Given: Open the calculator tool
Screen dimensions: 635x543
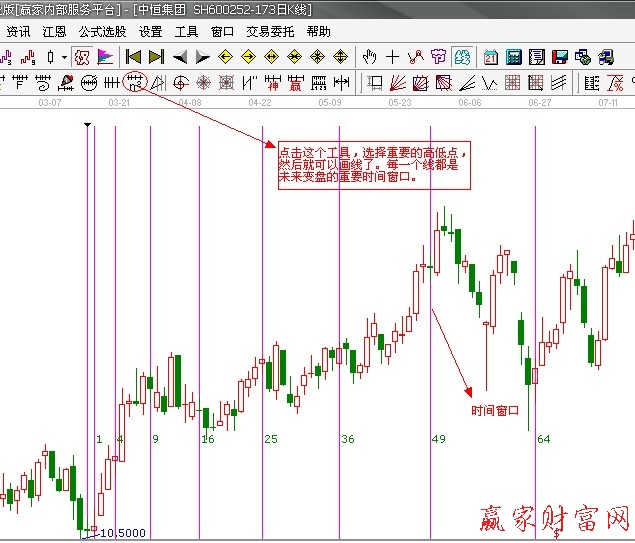Looking at the screenshot, I should pos(513,57).
